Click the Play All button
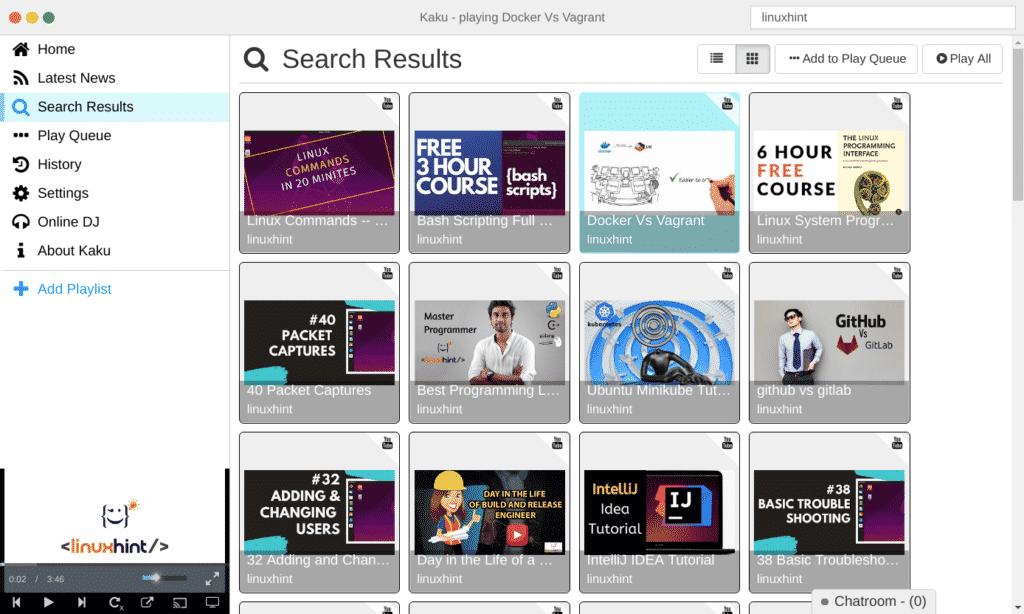The height and width of the screenshot is (614, 1024). coord(963,59)
